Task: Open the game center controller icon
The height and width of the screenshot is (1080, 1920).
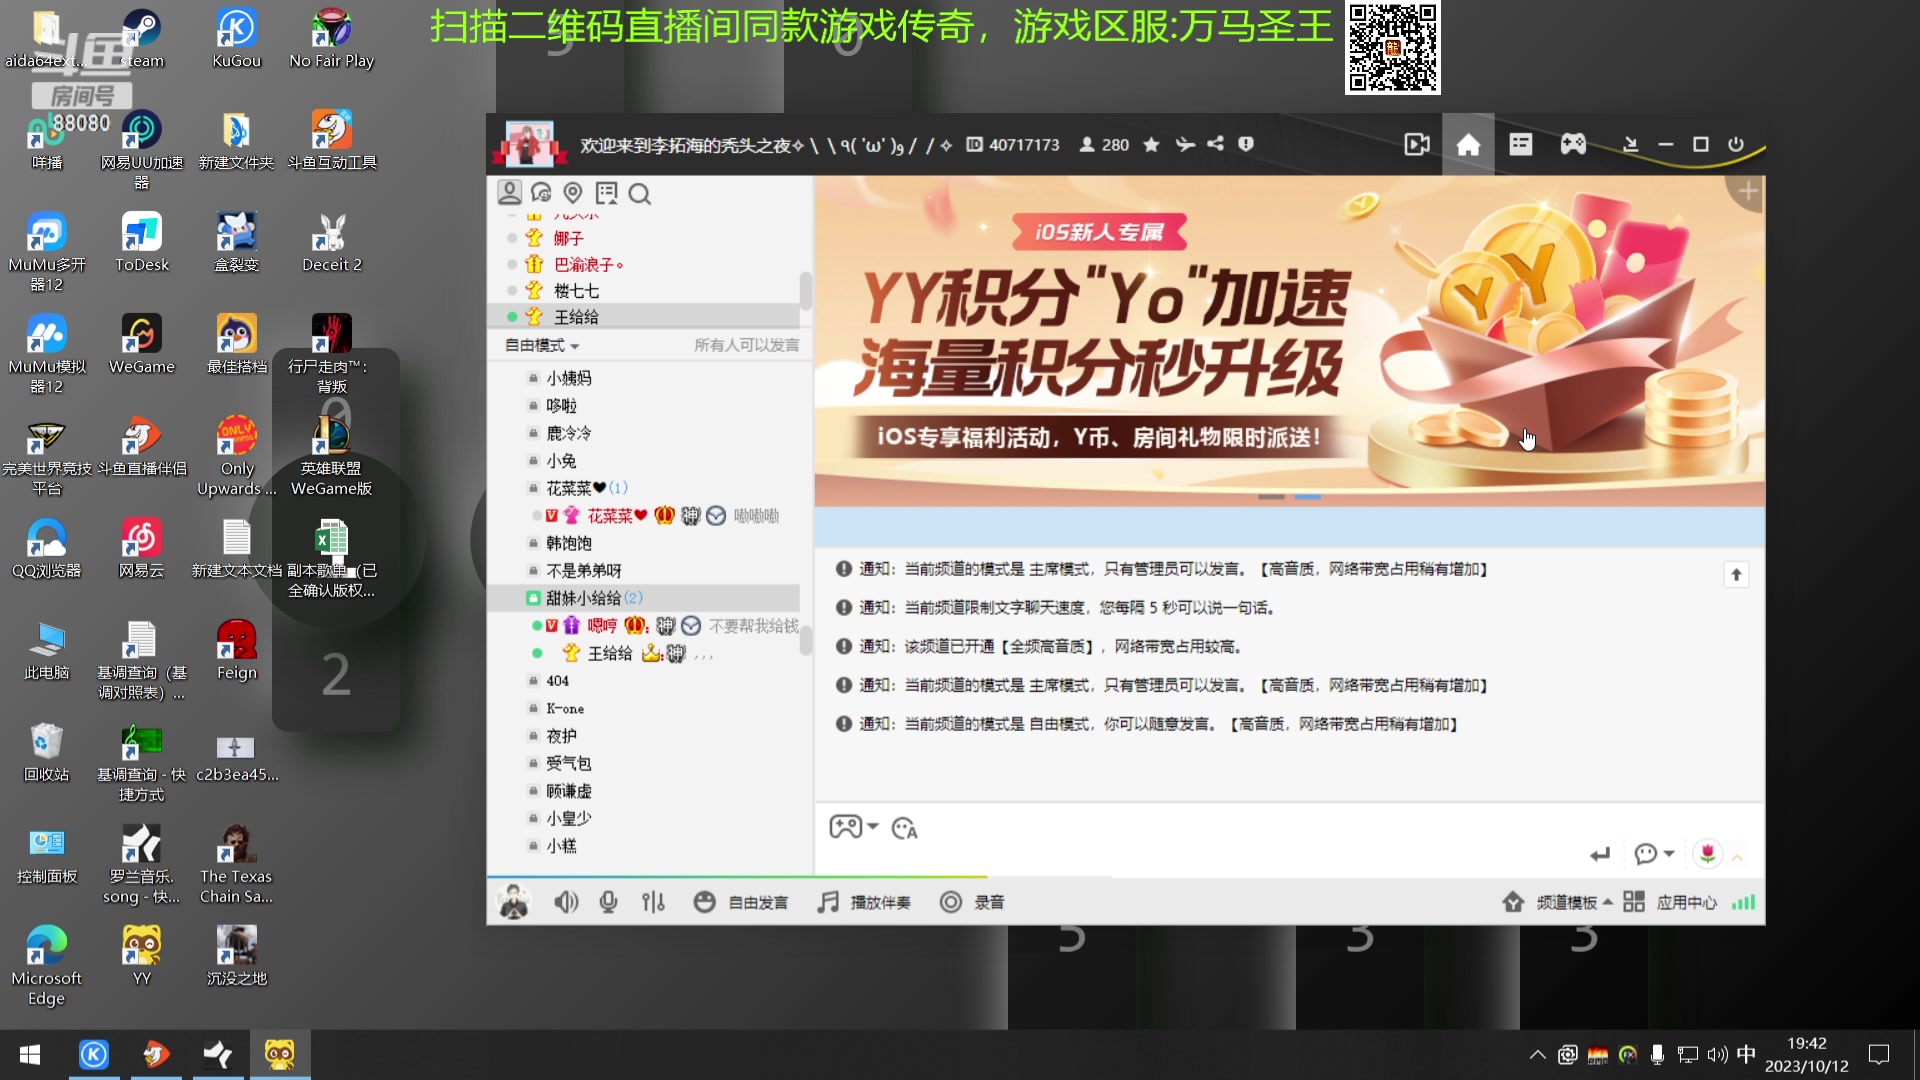Action: 1572,144
